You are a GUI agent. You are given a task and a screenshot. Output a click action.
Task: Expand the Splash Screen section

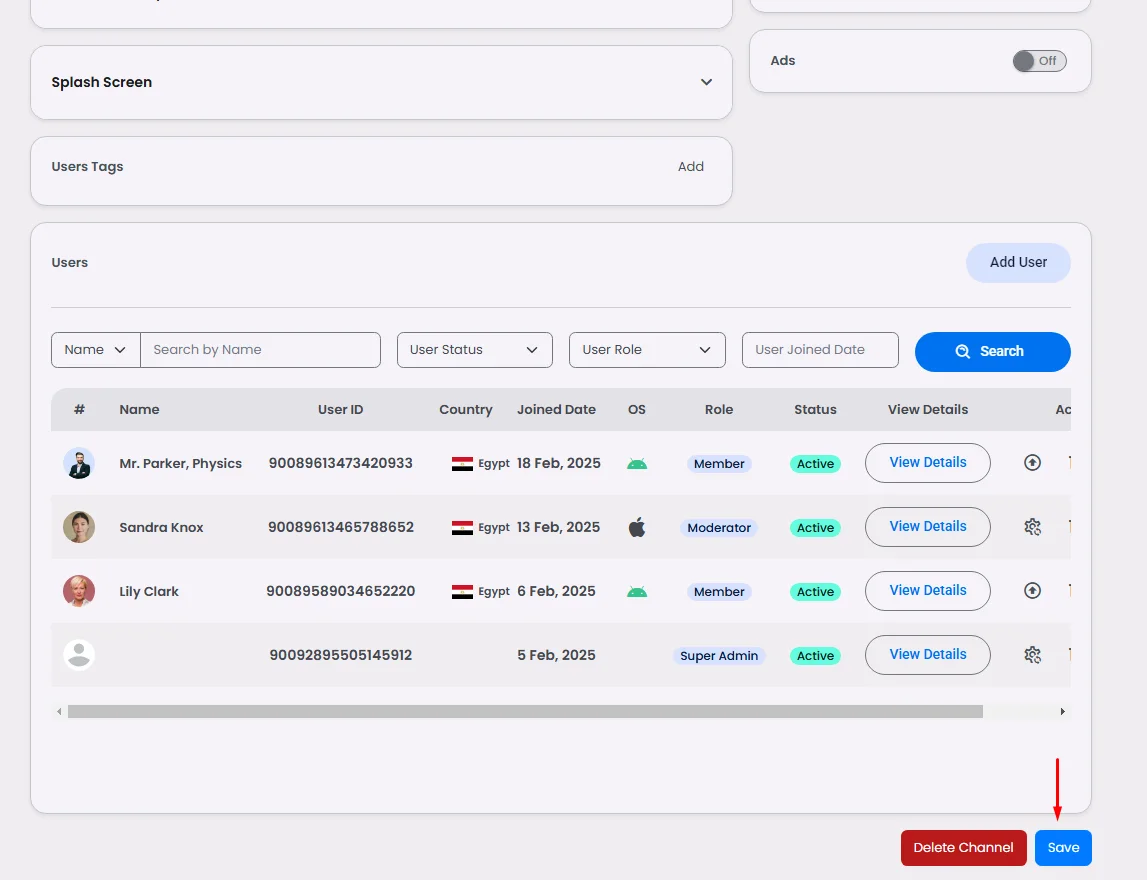pos(706,82)
